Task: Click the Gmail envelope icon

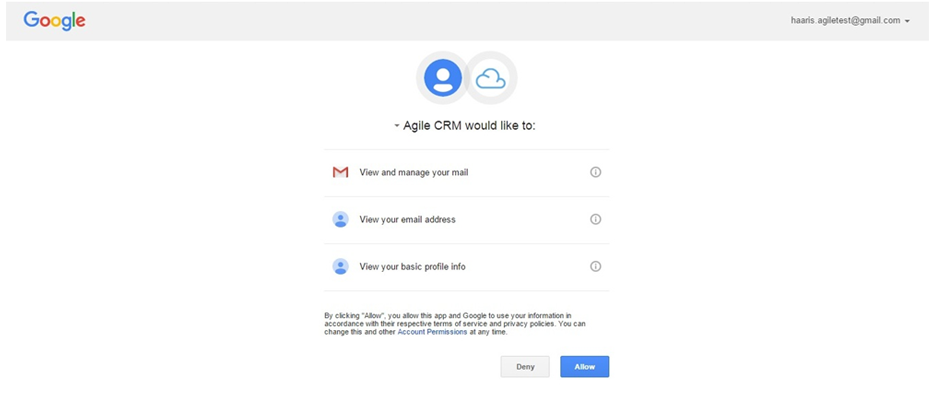Action: tap(340, 172)
